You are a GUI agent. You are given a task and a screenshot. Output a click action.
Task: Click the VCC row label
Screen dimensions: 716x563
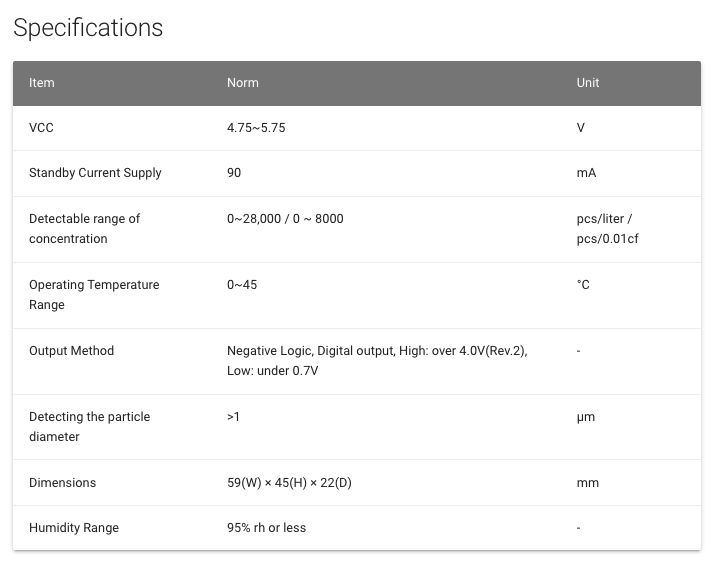tap(41, 127)
